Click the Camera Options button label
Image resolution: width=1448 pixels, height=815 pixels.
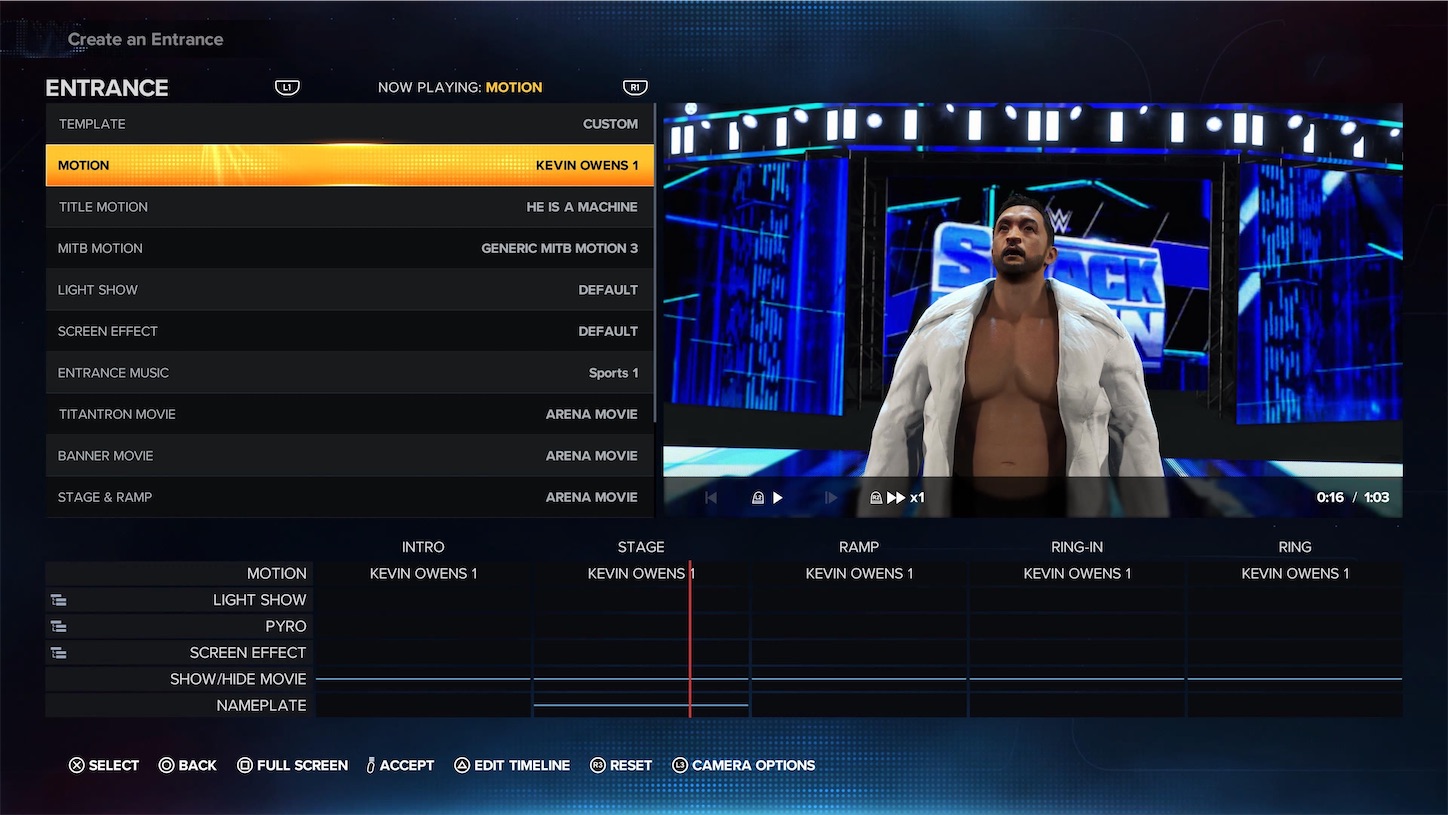coord(754,765)
